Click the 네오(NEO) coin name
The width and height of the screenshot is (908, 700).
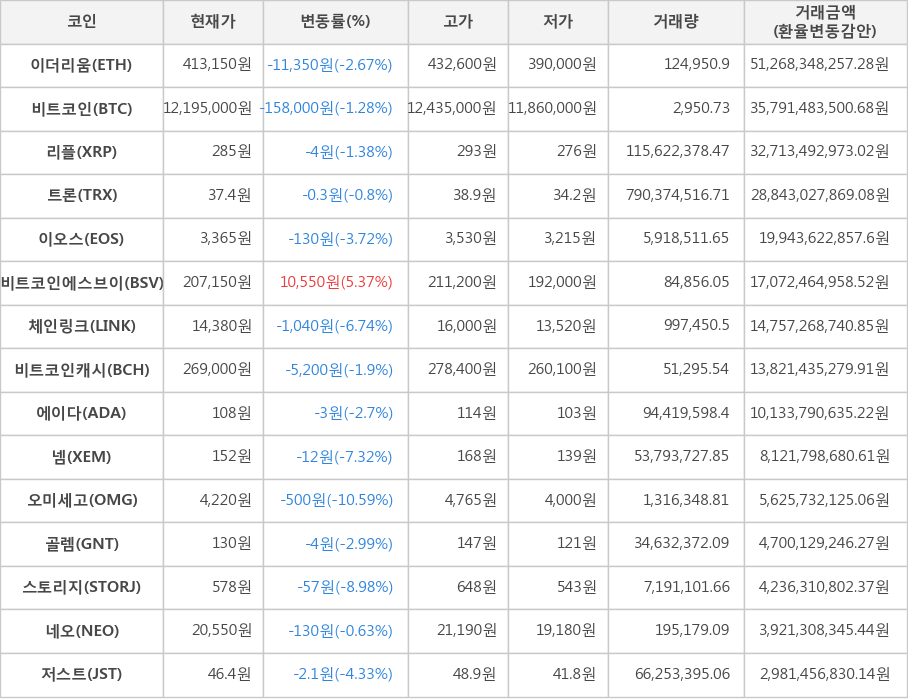tap(82, 631)
